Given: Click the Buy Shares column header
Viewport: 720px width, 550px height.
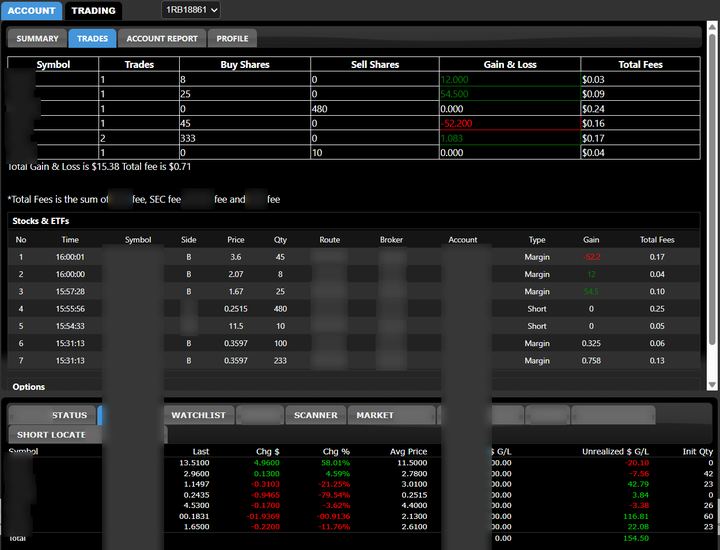Looking at the screenshot, I should 245,64.
